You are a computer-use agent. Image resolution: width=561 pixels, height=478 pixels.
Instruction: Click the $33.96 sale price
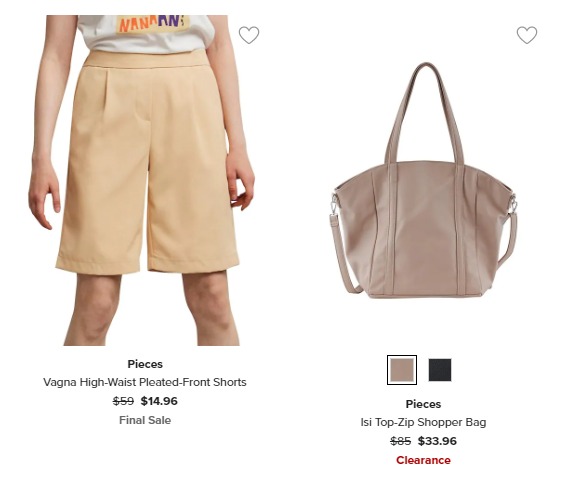[437, 441]
